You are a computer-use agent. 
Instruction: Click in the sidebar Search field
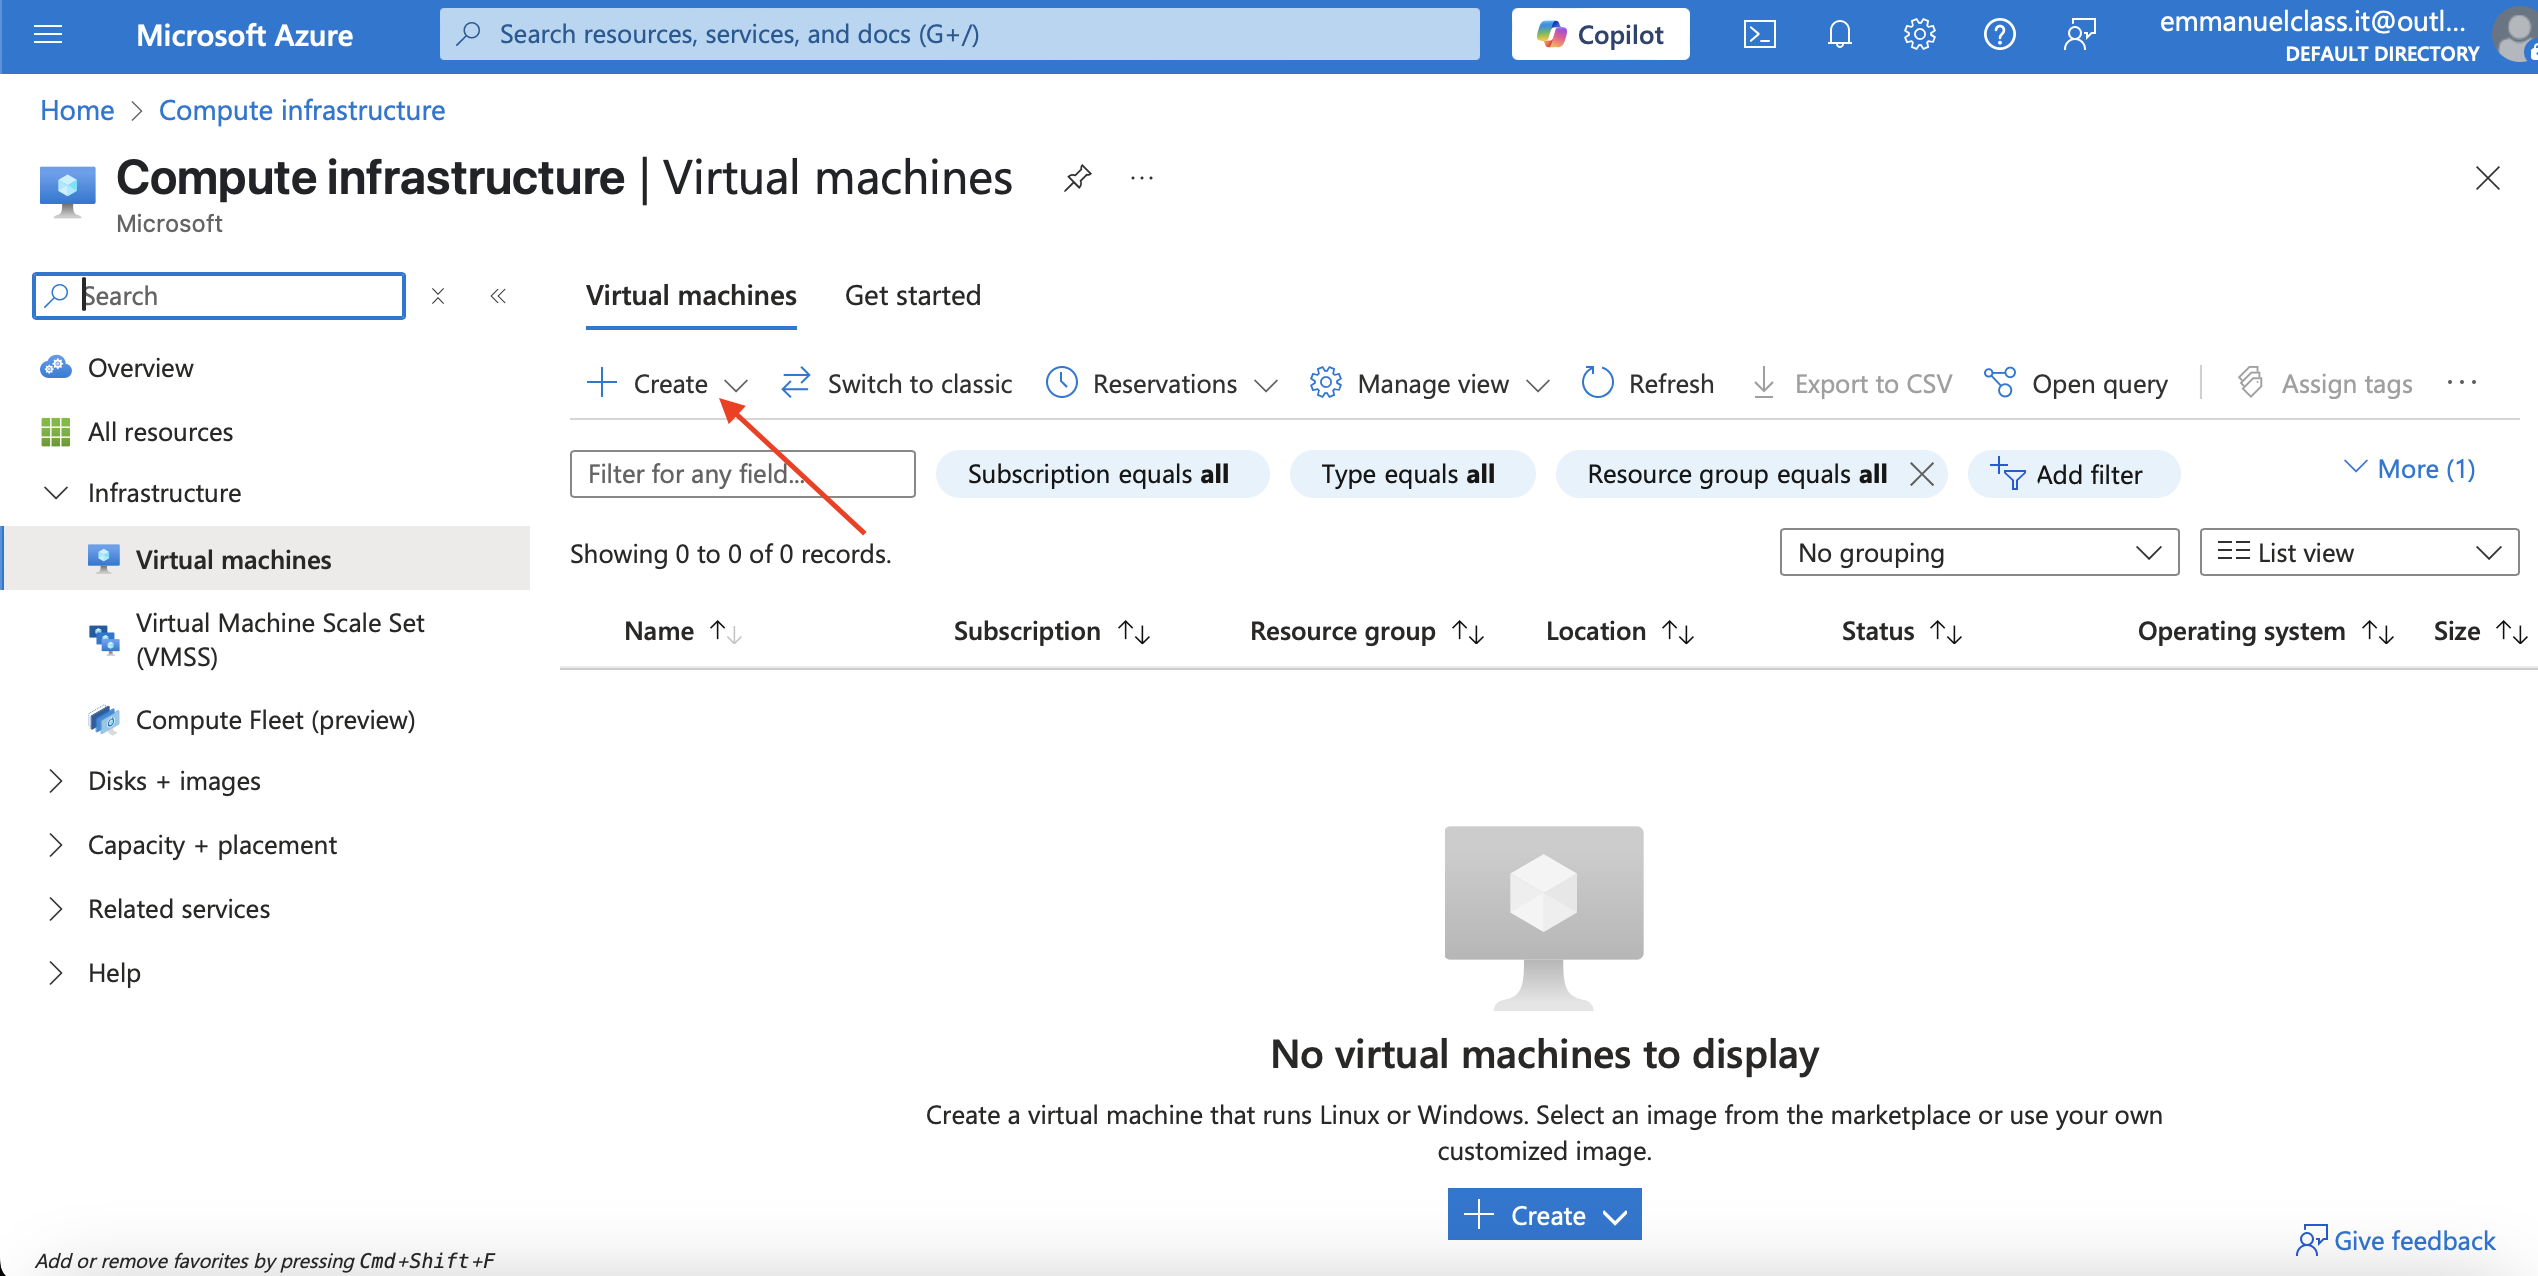[219, 296]
